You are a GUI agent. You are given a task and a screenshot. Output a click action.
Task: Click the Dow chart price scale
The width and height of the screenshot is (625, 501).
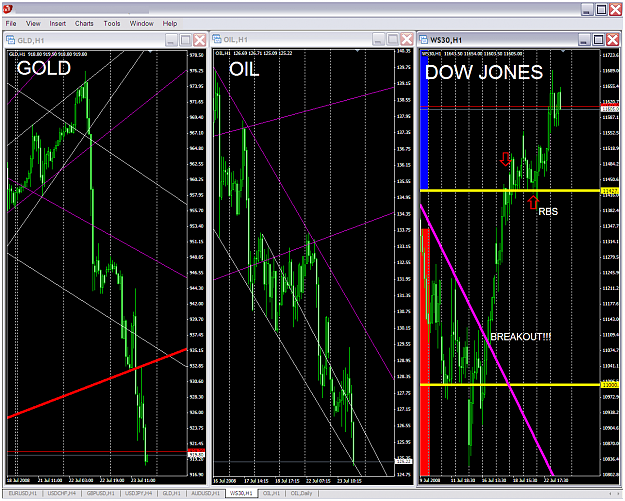pyautogui.click(x=610, y=263)
